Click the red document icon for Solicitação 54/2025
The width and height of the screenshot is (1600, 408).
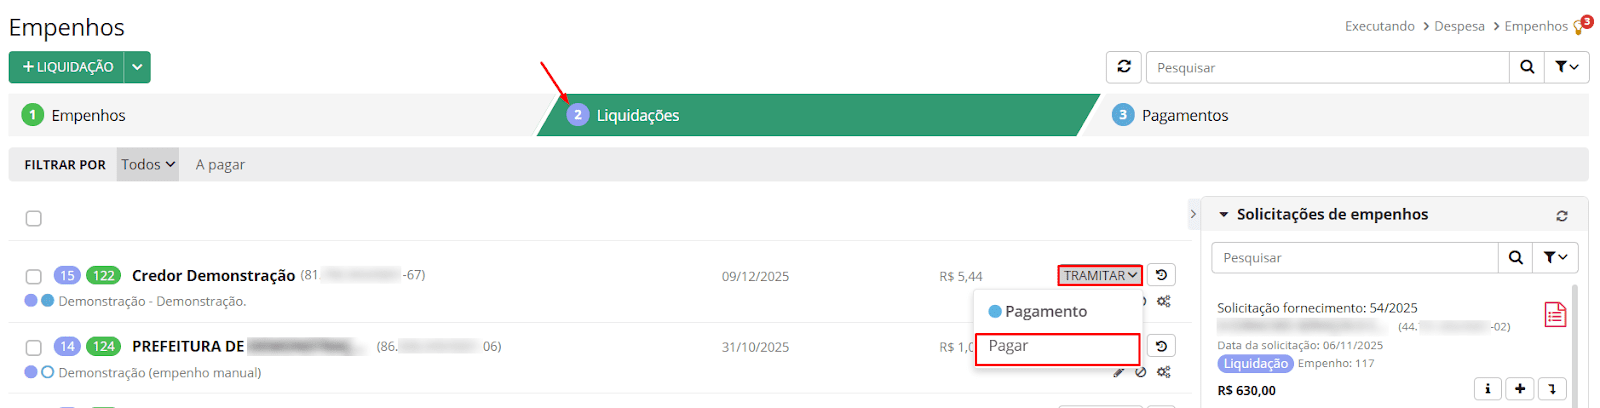(1555, 315)
